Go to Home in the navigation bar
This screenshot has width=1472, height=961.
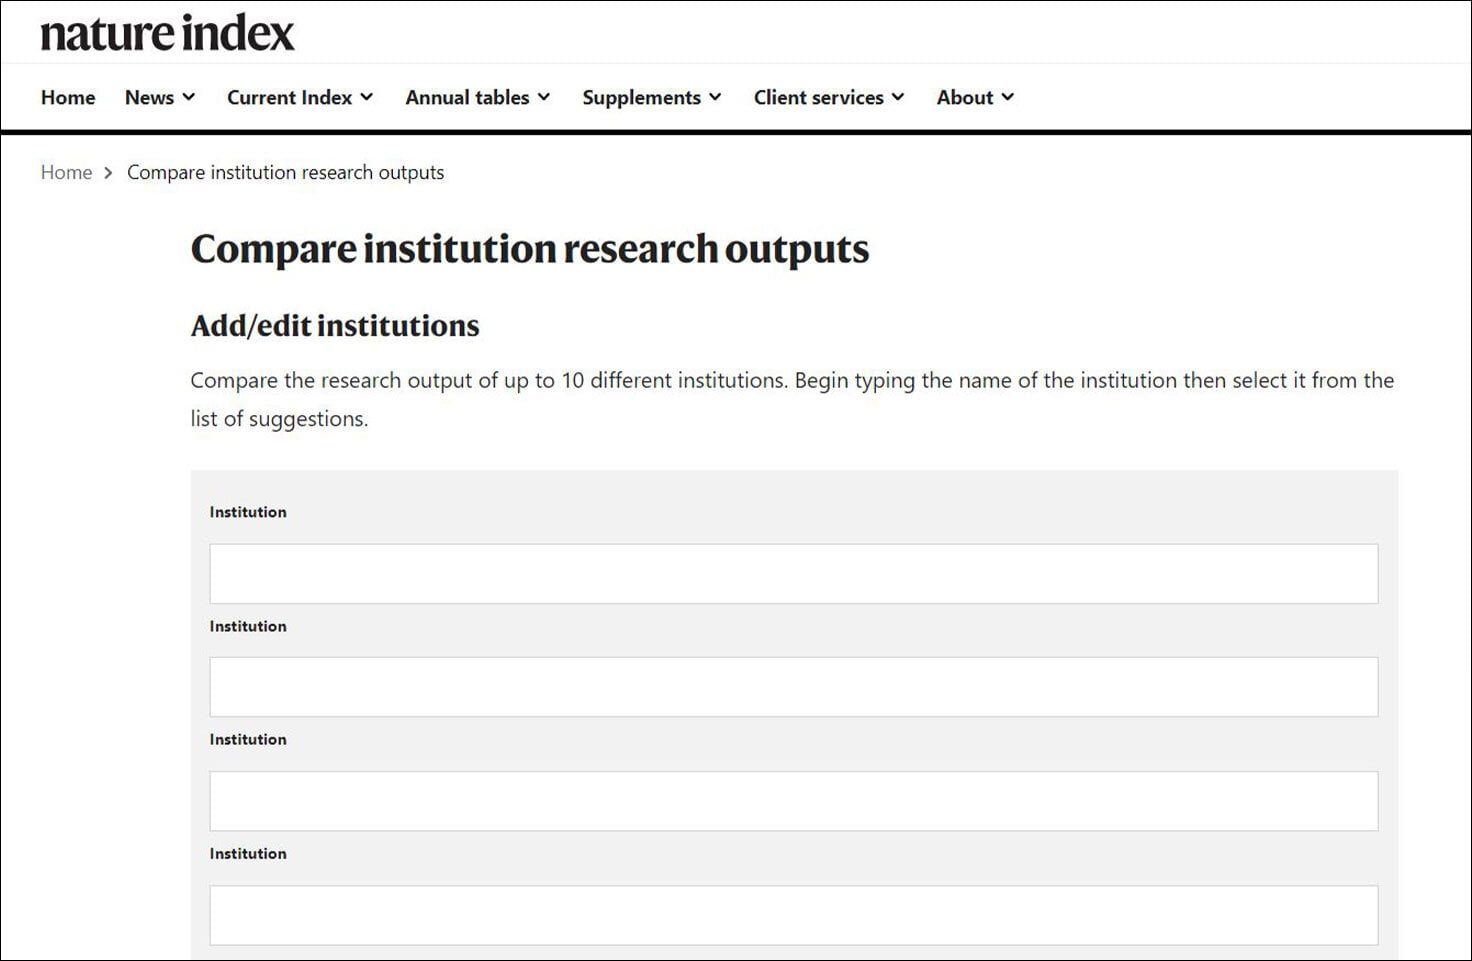[68, 97]
